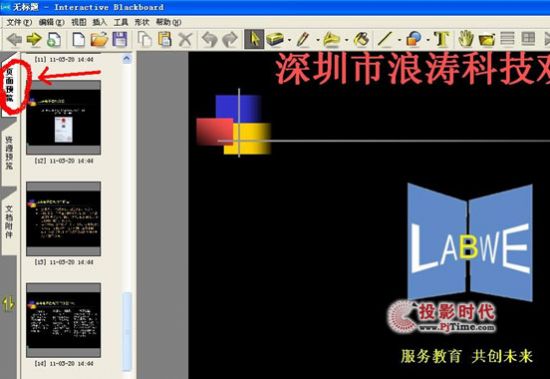Delete selection with the X icon

185,40
